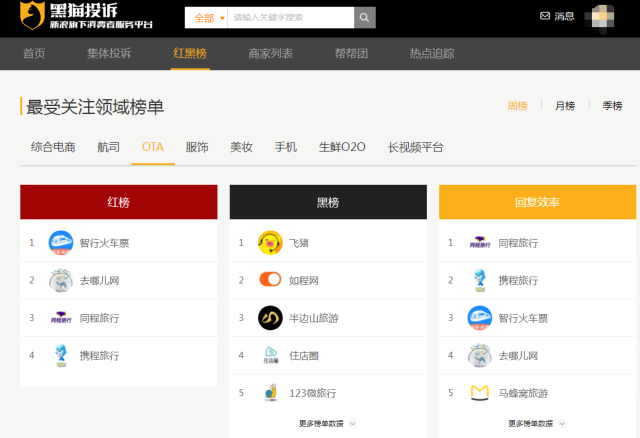Select the 手机 category tab

(x=286, y=147)
